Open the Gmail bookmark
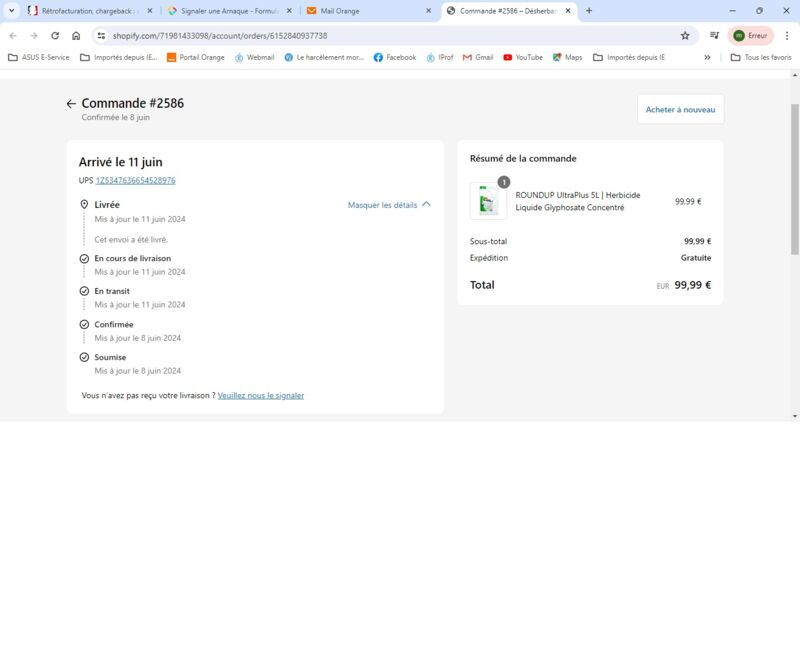The width and height of the screenshot is (800, 664). [x=478, y=58]
